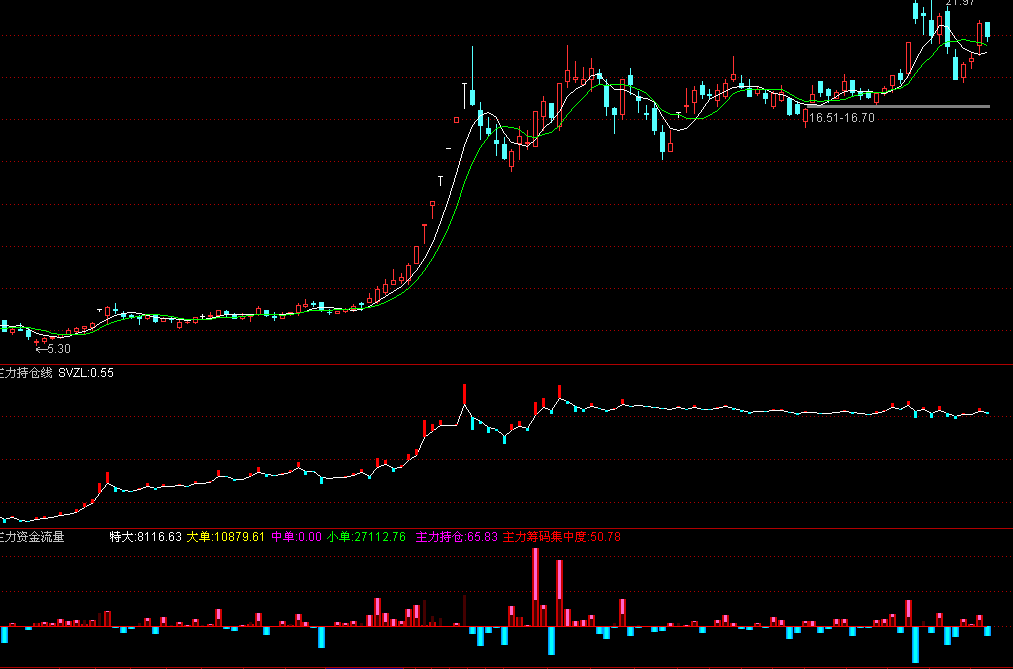Select the gray horizontal support line
The height and width of the screenshot is (669, 1013).
click(x=899, y=106)
